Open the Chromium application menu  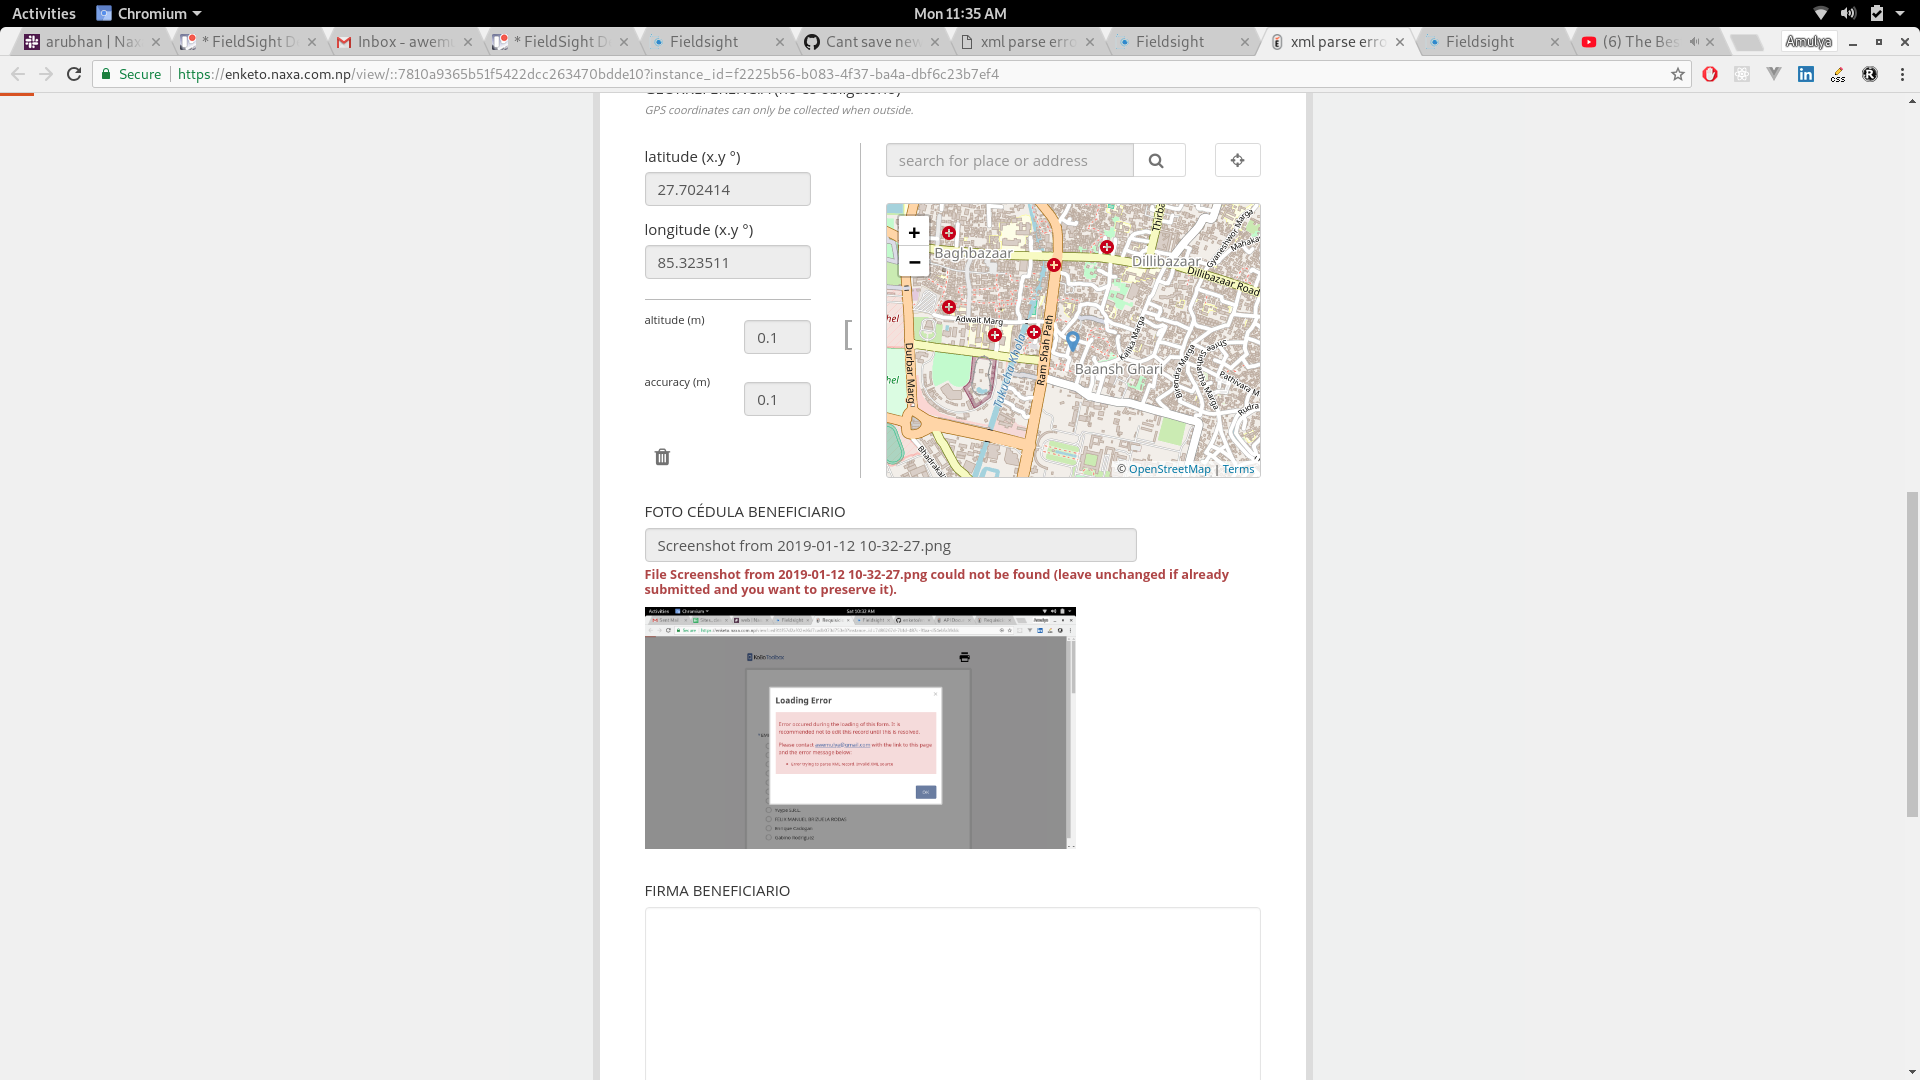tap(149, 13)
